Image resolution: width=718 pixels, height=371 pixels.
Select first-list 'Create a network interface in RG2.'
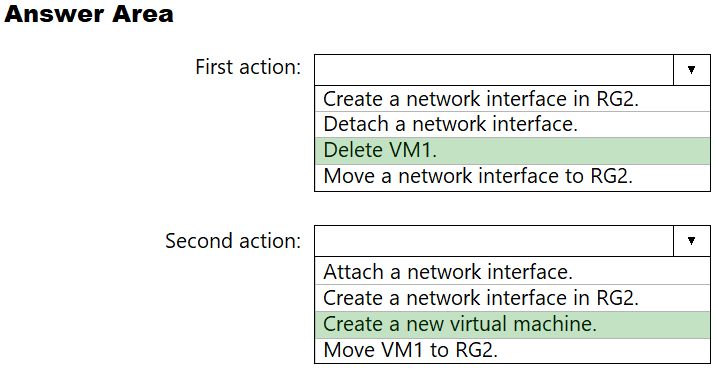click(x=512, y=98)
